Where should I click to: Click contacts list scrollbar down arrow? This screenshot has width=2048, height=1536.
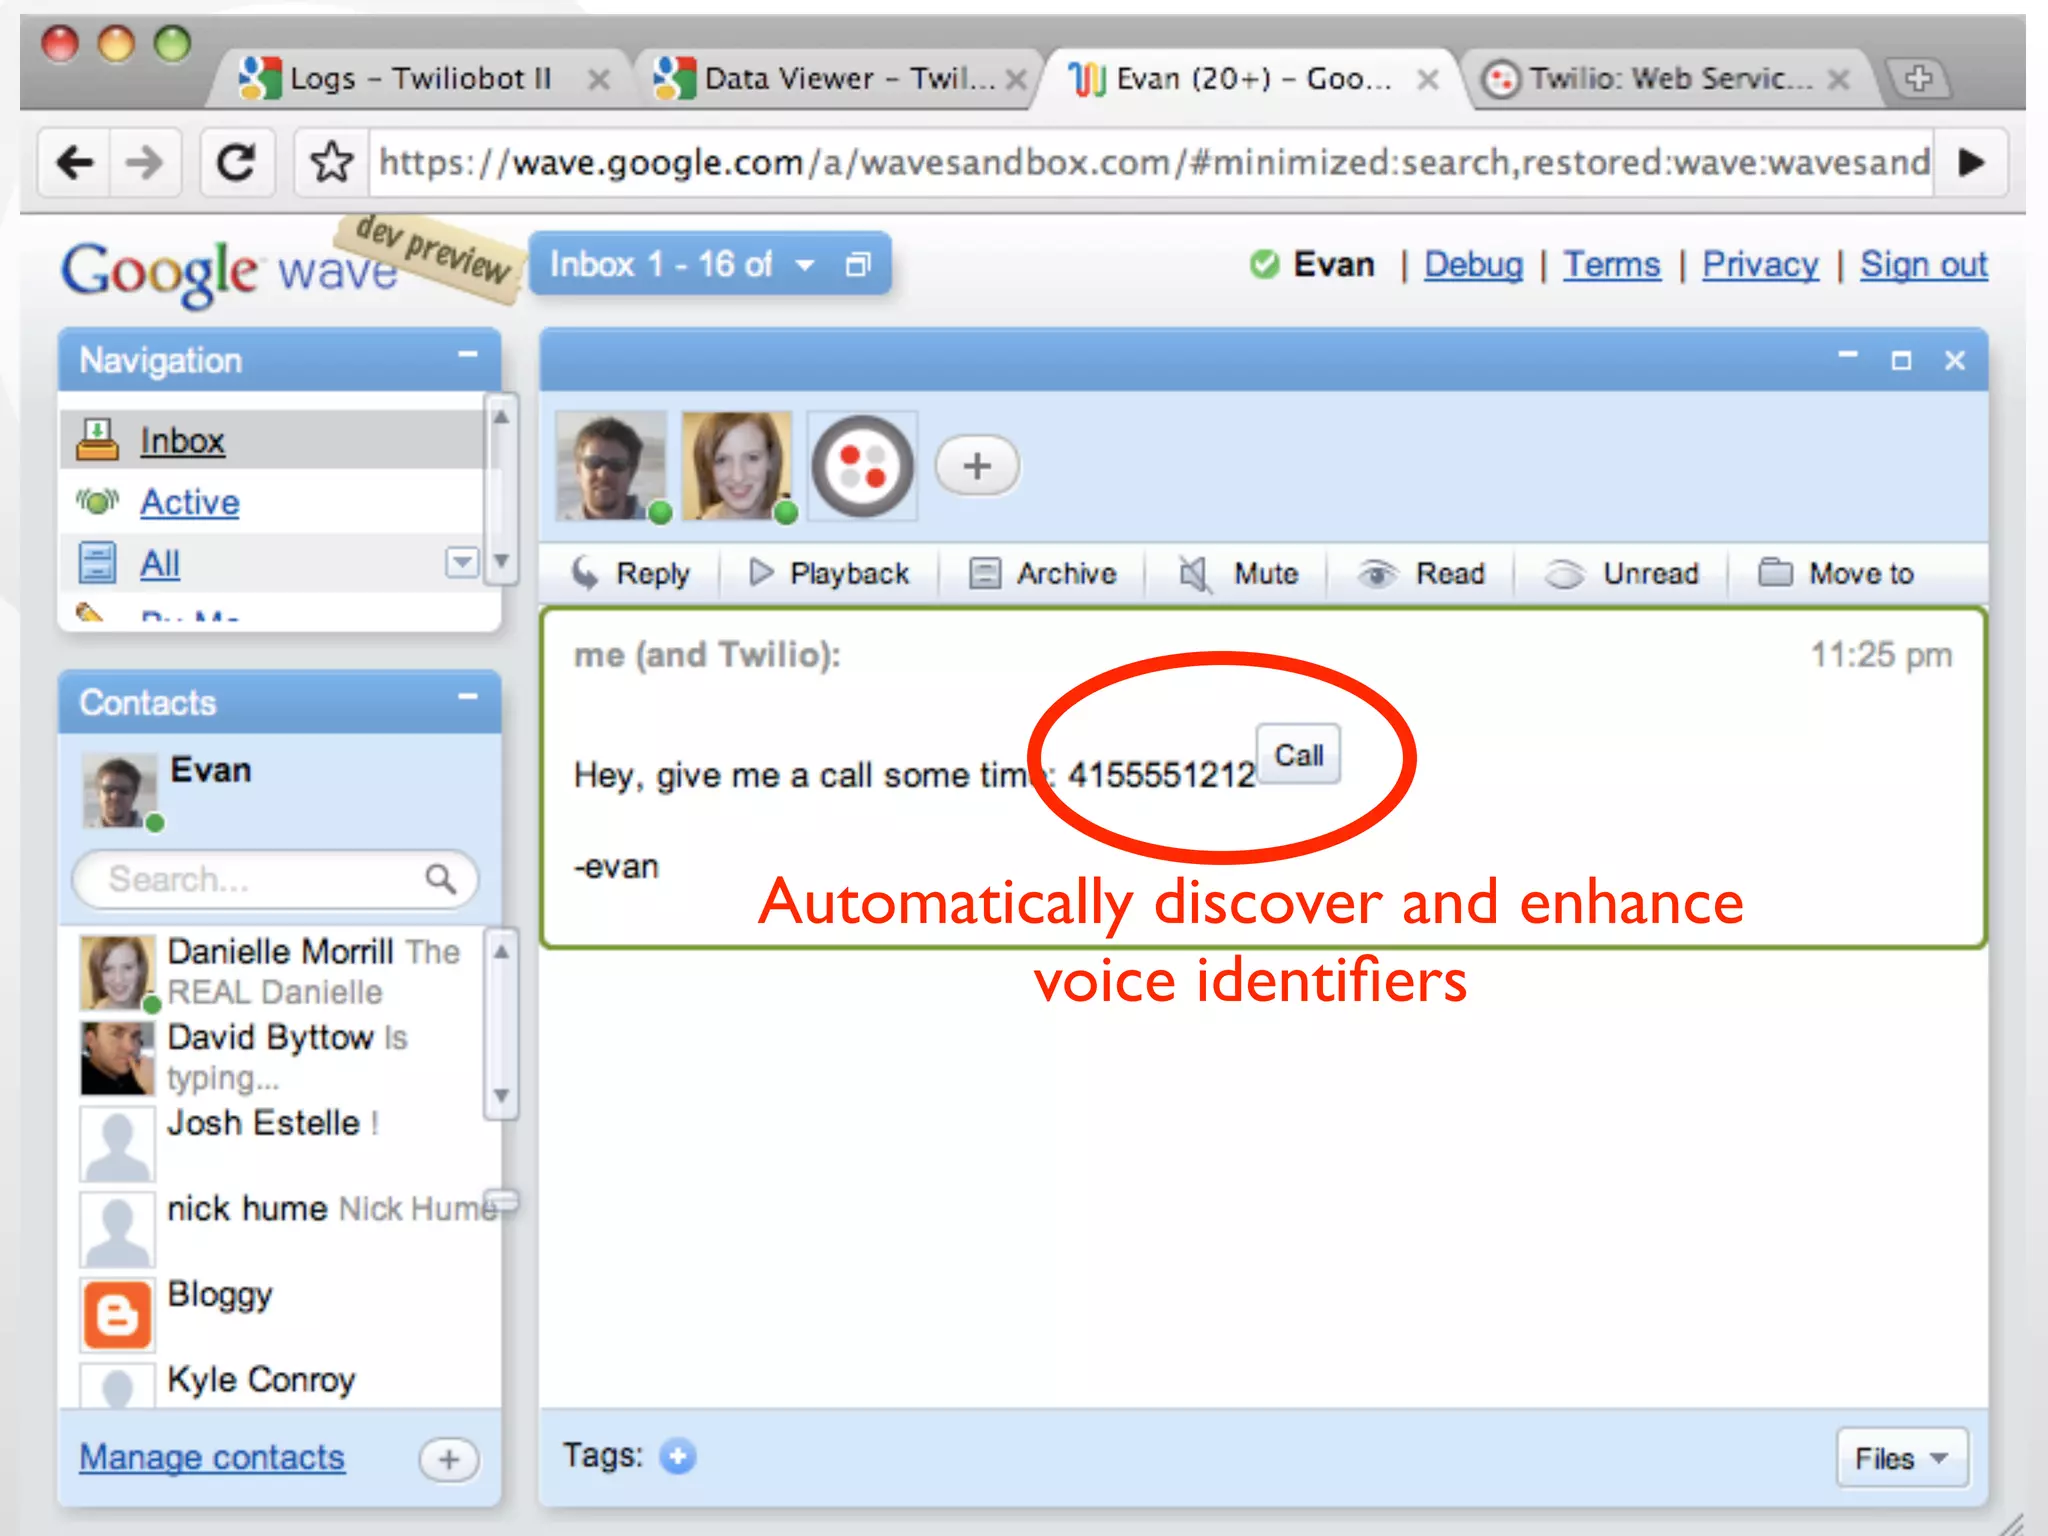click(x=502, y=1096)
